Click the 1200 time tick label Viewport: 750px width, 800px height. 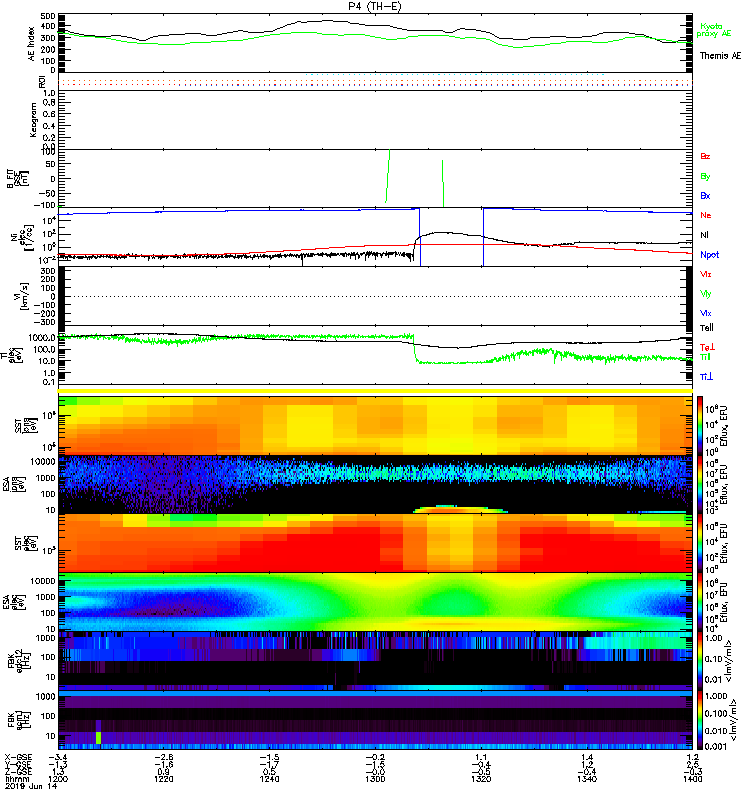(58, 779)
